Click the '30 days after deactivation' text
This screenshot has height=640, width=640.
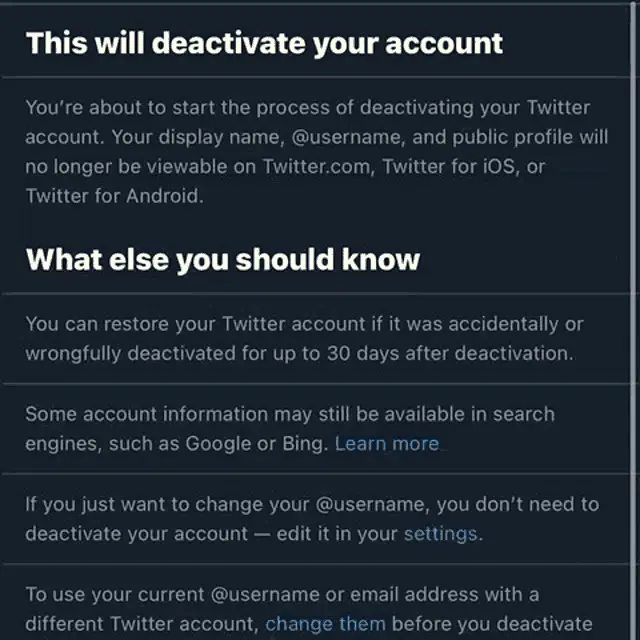(x=448, y=353)
